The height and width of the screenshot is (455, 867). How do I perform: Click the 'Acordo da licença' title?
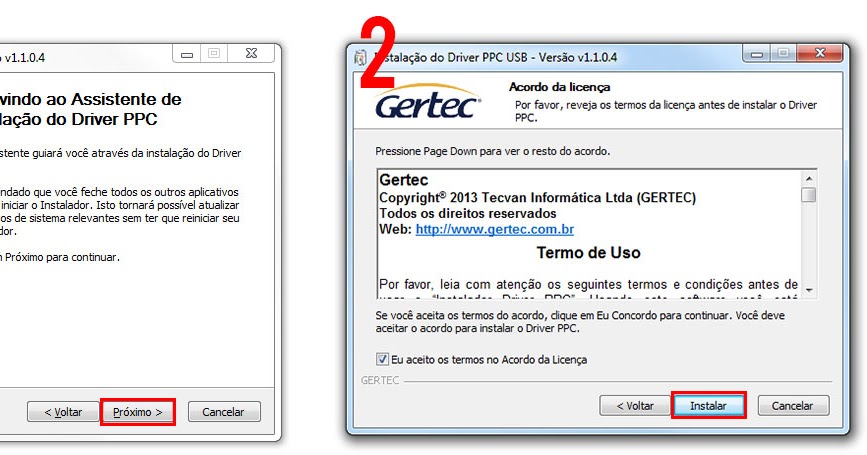coord(560,87)
